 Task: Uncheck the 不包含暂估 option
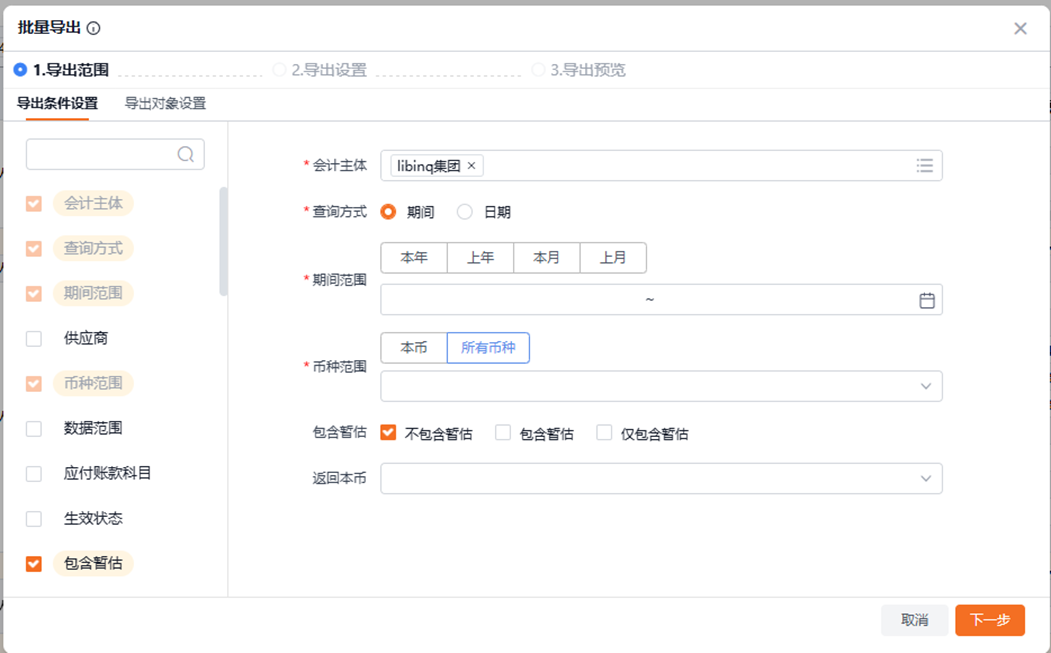tap(388, 432)
